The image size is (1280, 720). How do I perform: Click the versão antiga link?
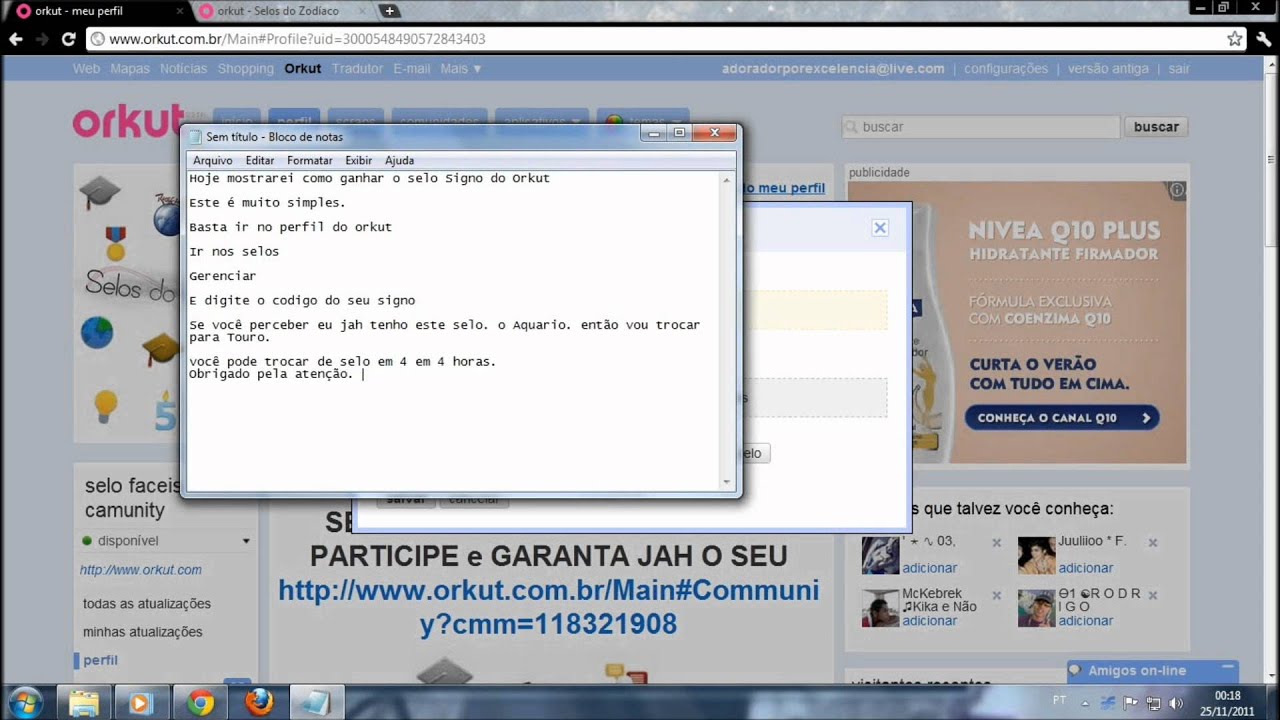tap(1108, 69)
